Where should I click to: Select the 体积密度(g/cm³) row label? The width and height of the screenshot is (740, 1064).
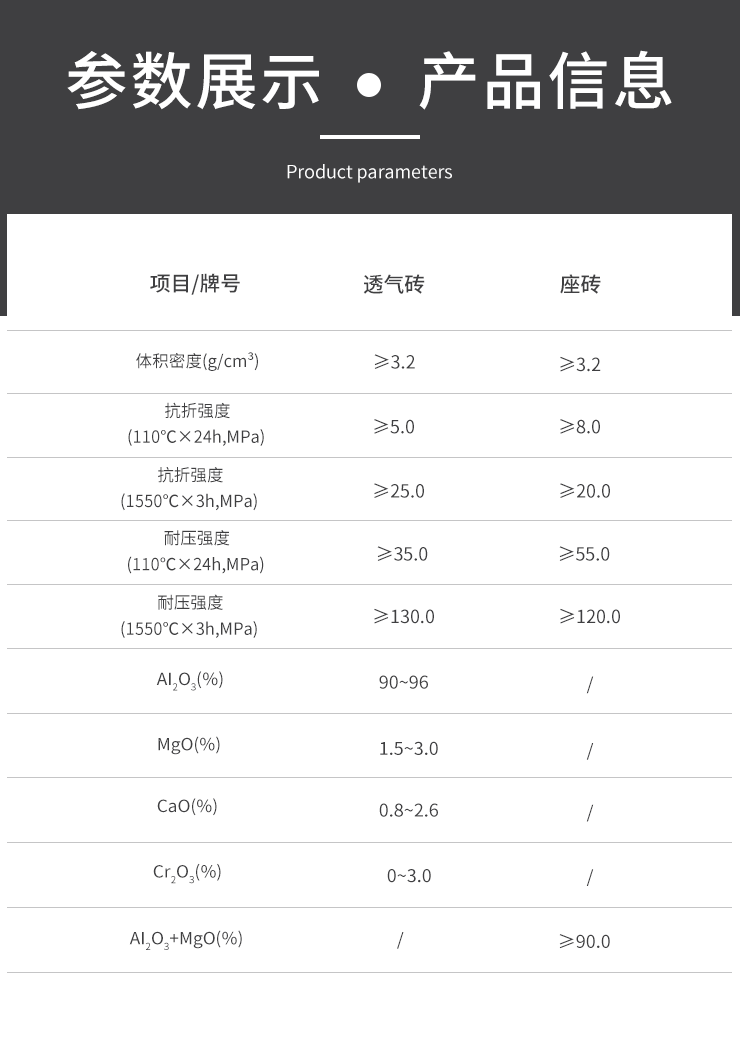click(x=197, y=360)
